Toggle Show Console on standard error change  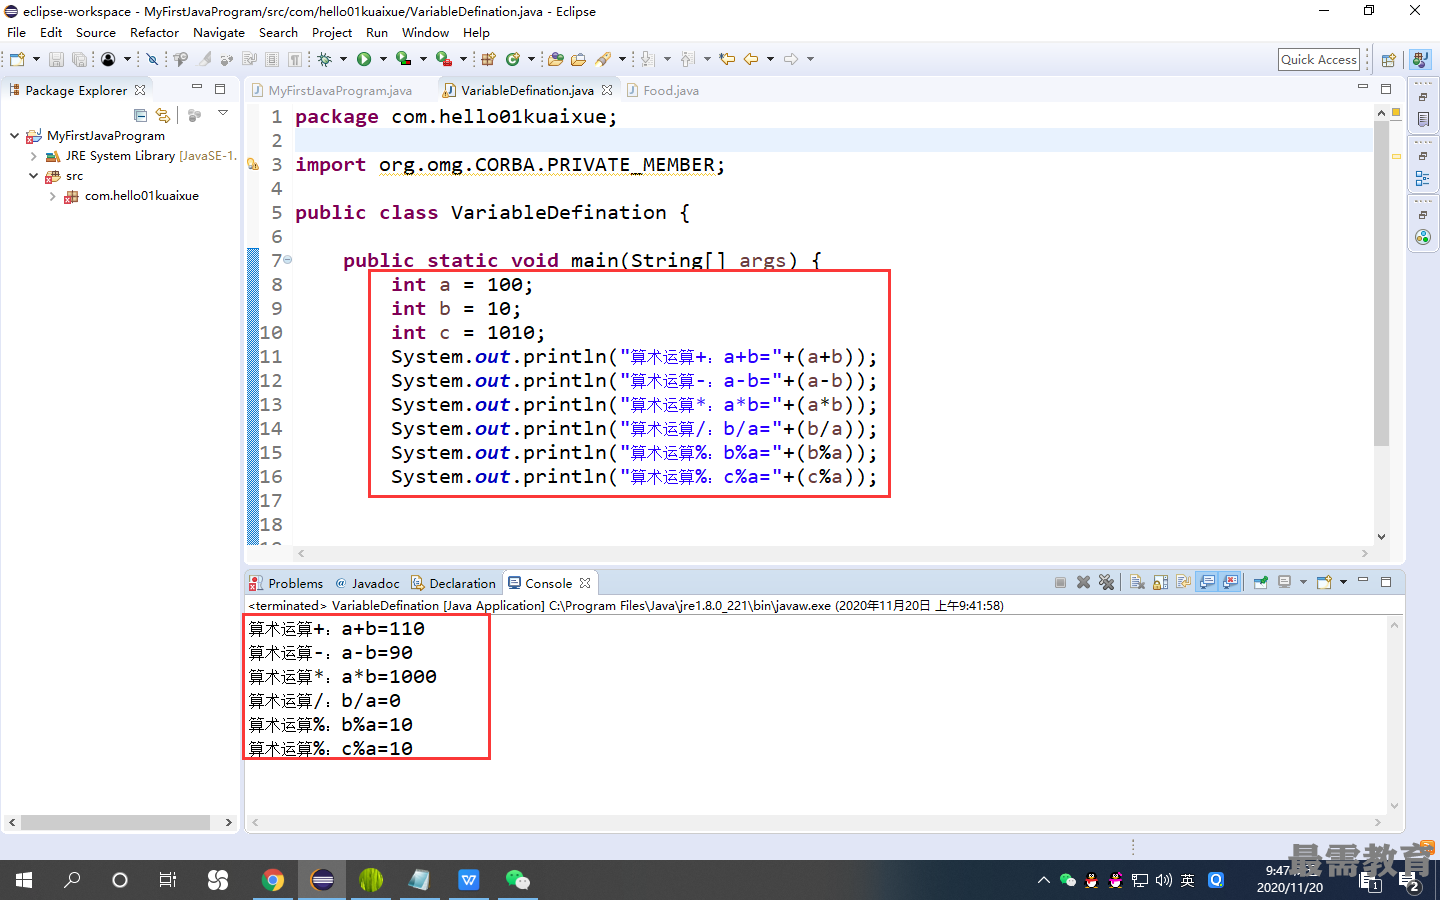[1230, 582]
